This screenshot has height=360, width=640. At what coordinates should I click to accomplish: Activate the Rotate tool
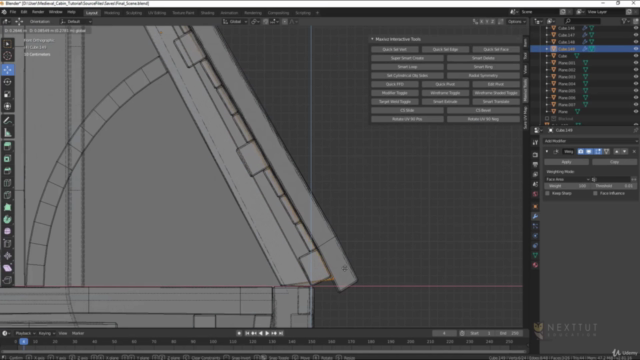coord(7,82)
